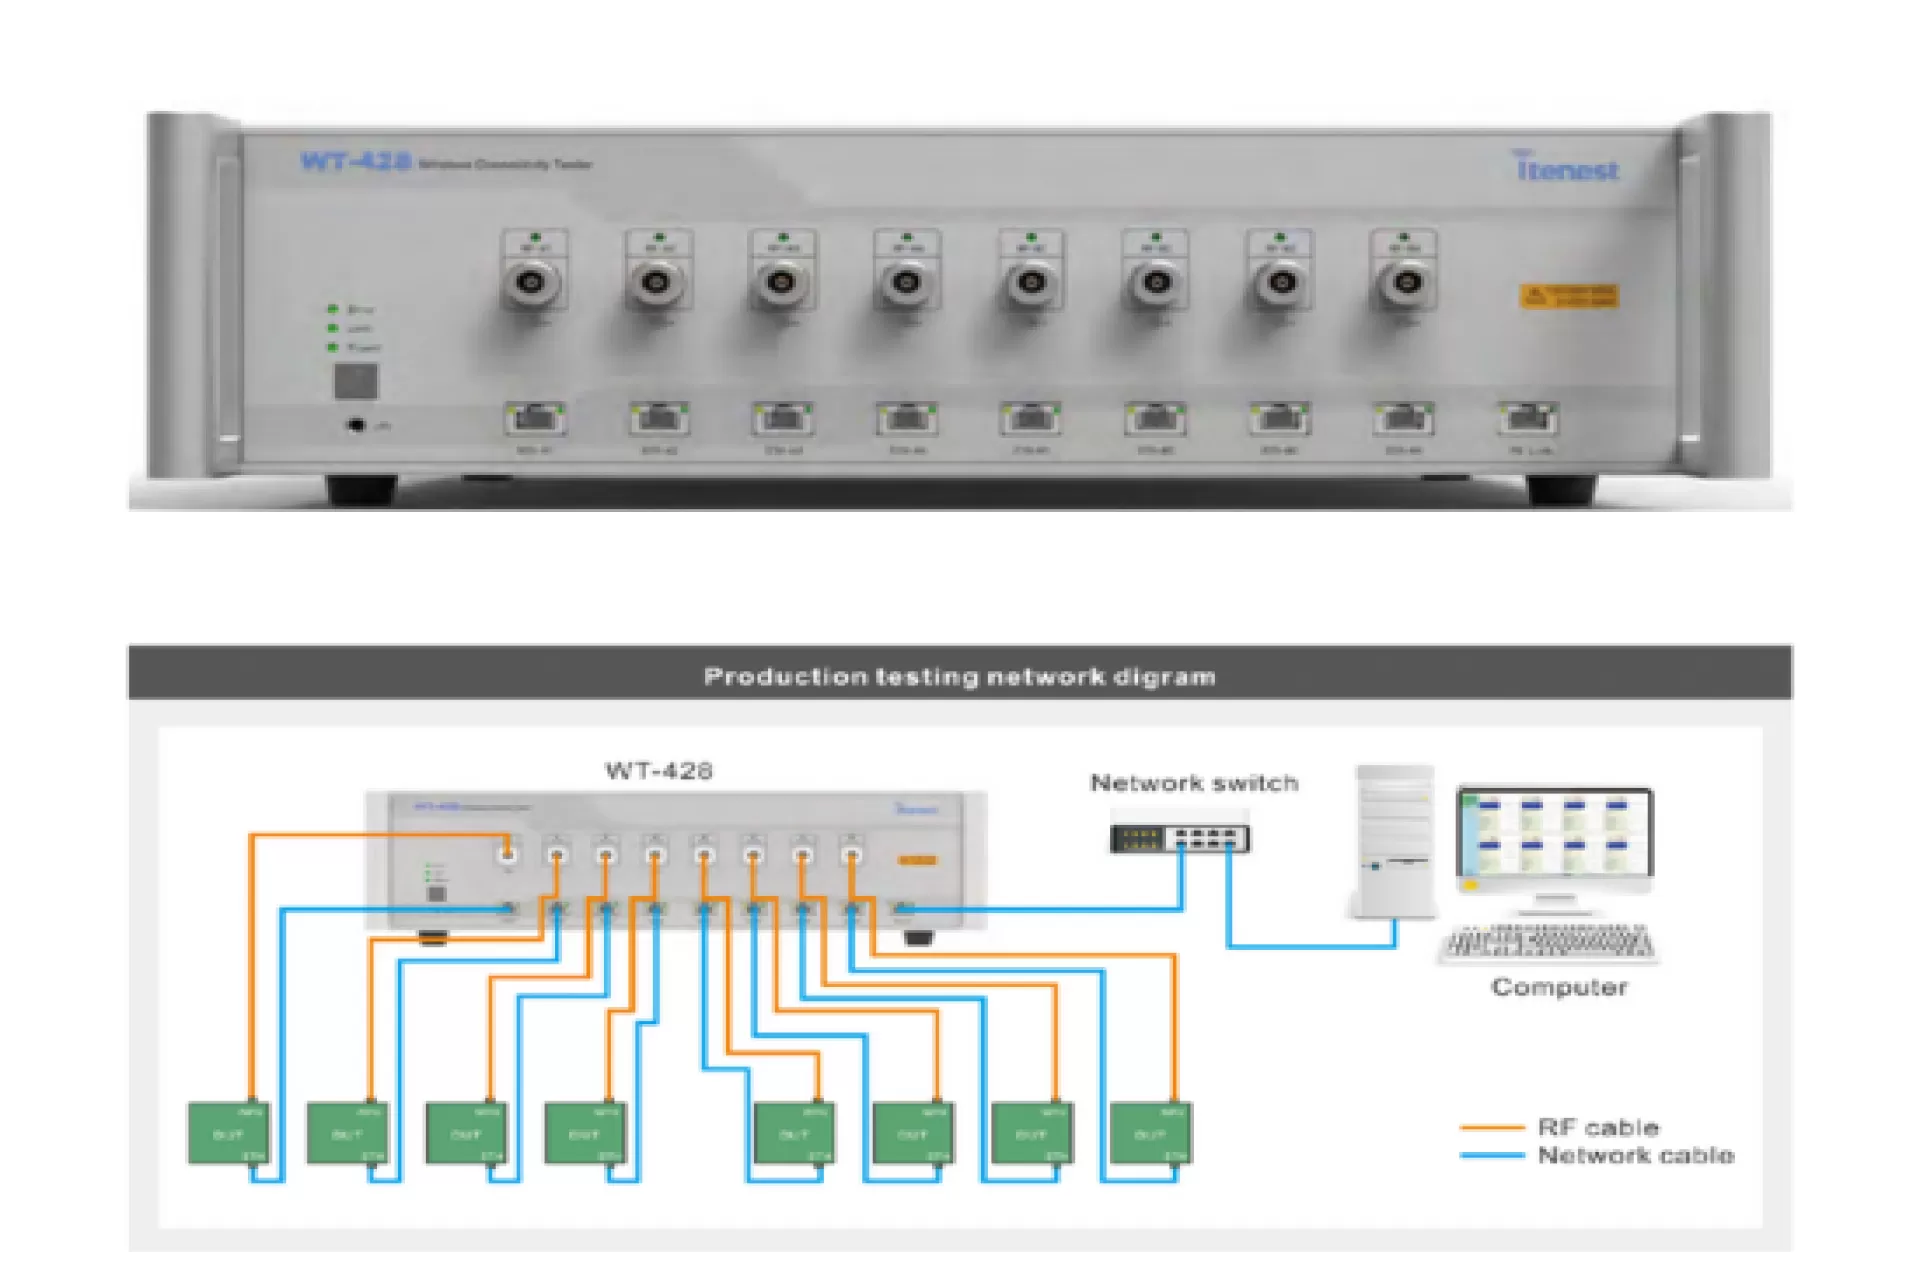Click the third RF connector on the tester
Screen dimensions: 1920x1280
(x=782, y=282)
